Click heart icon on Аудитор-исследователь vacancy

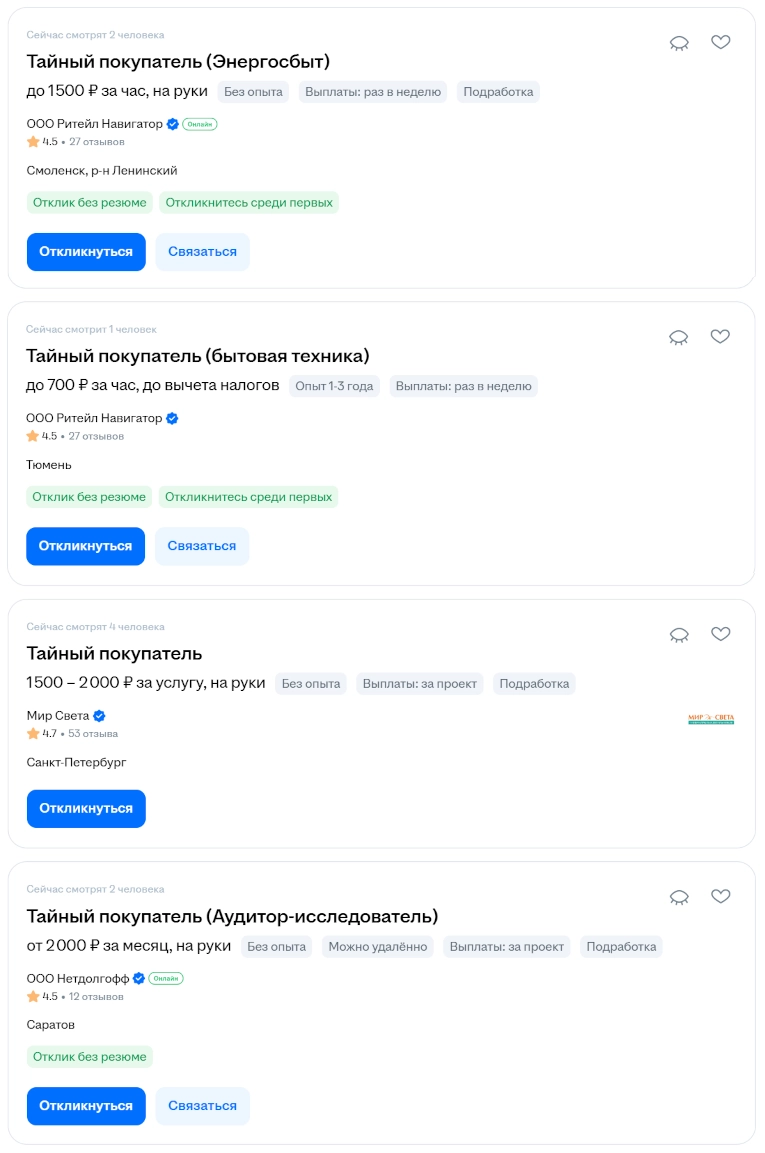point(721,897)
